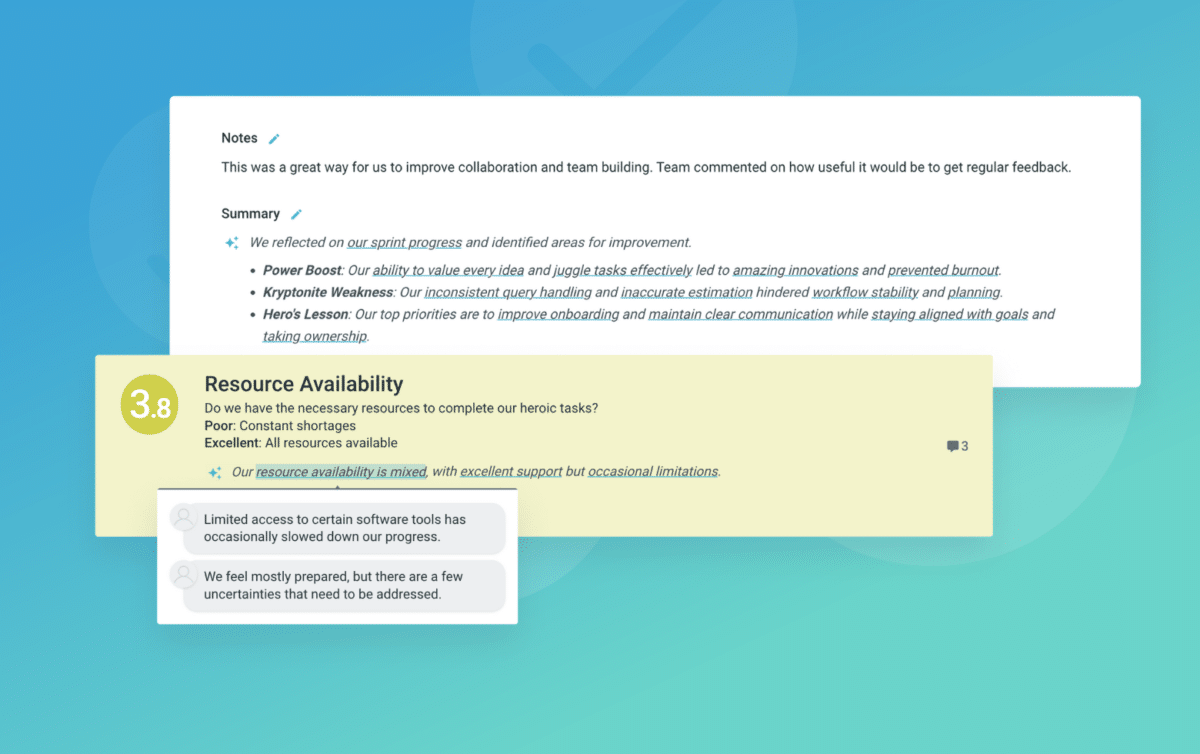
Task: Open the comments bubble showing 3
Action: 956,446
